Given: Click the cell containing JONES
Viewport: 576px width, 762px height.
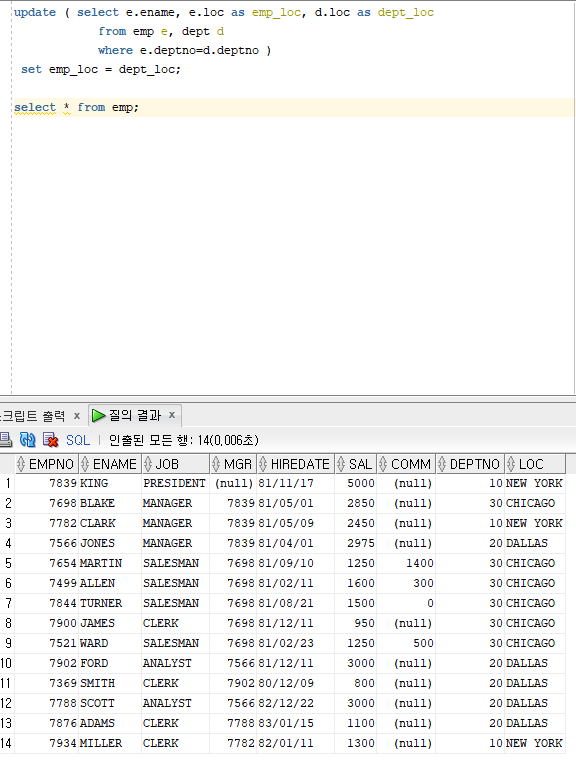Looking at the screenshot, I should tap(110, 543).
